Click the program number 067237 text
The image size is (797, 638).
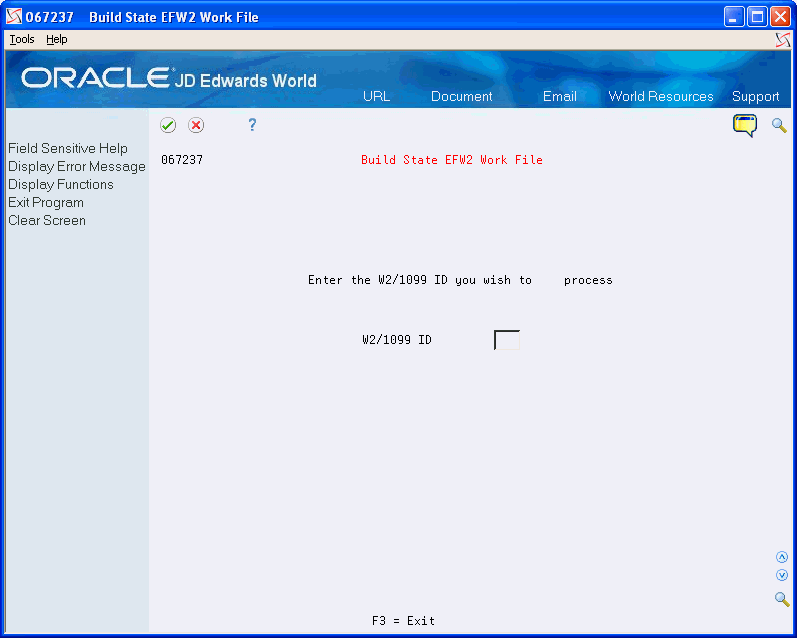[x=182, y=160]
